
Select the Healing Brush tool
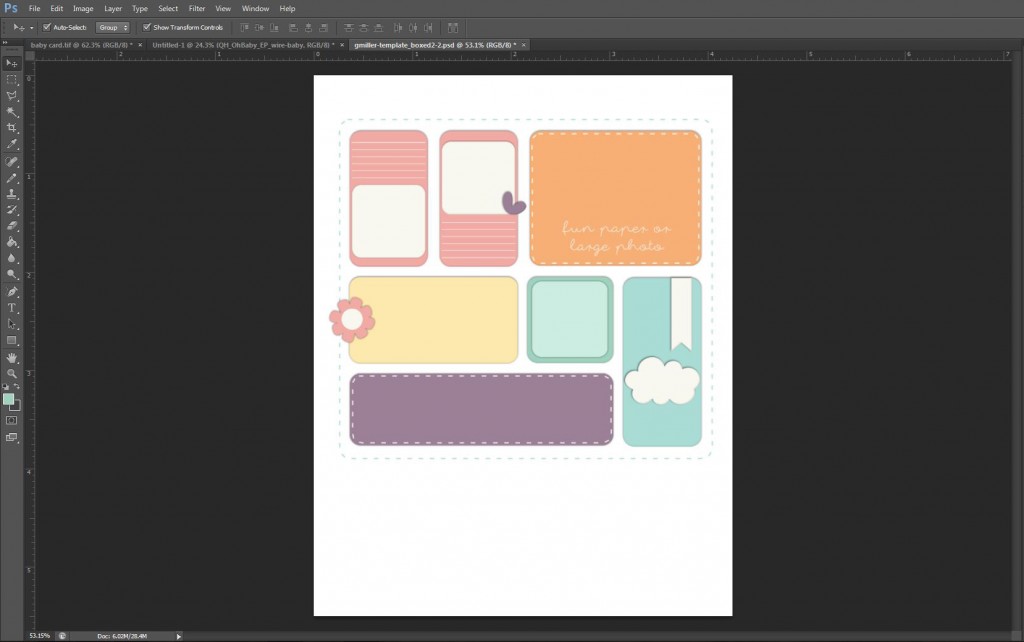click(x=12, y=162)
